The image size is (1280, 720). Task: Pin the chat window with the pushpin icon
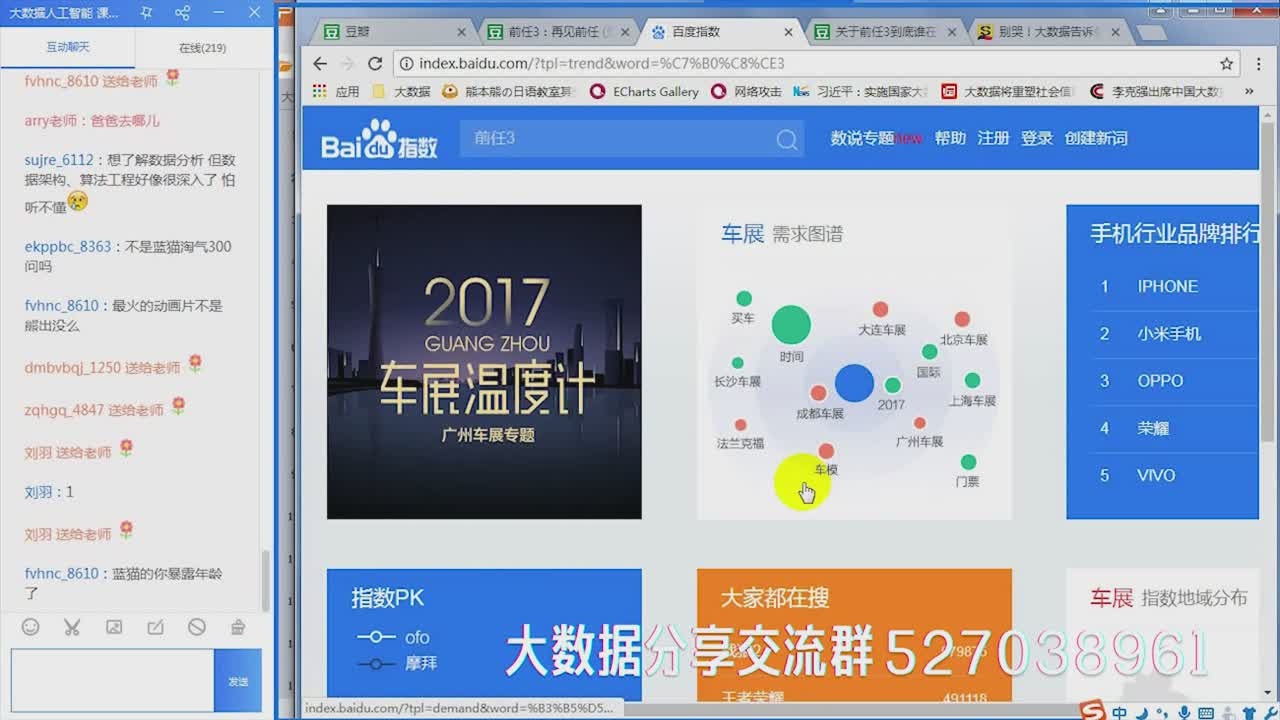[x=147, y=13]
